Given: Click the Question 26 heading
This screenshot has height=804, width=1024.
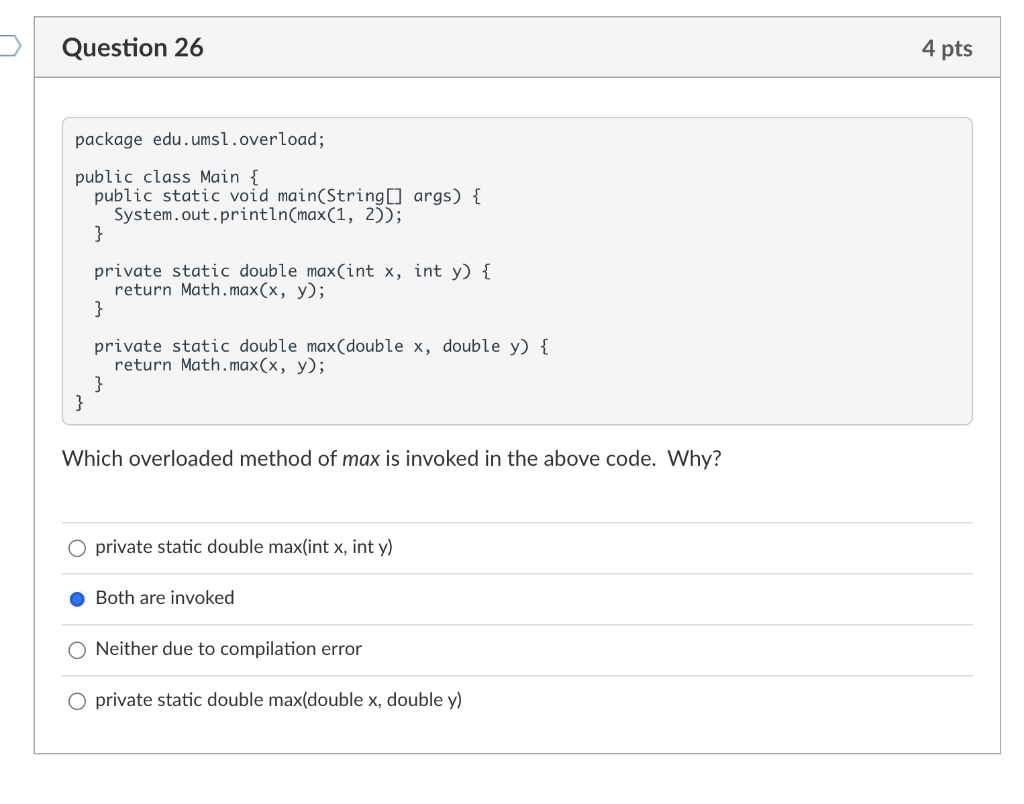Looking at the screenshot, I should coord(133,48).
